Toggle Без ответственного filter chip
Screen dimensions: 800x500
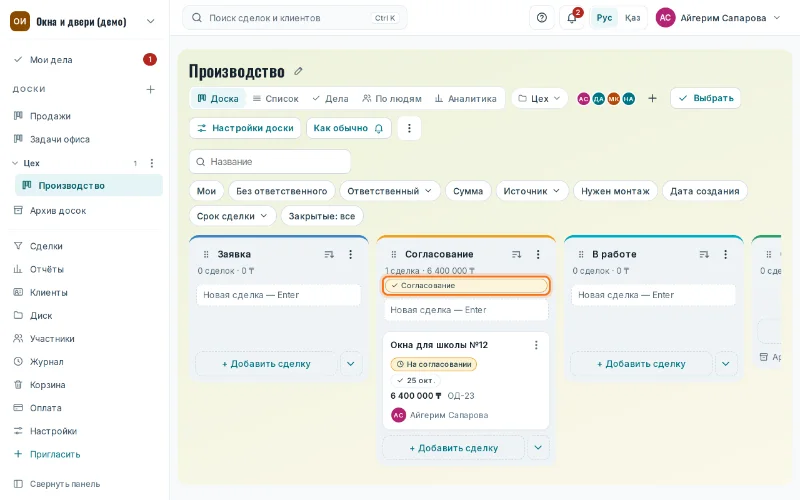[x=282, y=191]
